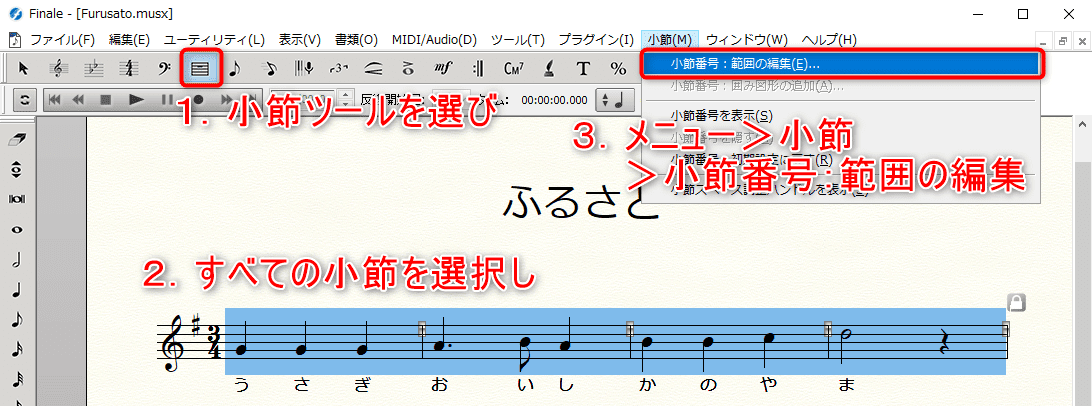
Task: Select the sixteenth note duration
Action: (16, 350)
